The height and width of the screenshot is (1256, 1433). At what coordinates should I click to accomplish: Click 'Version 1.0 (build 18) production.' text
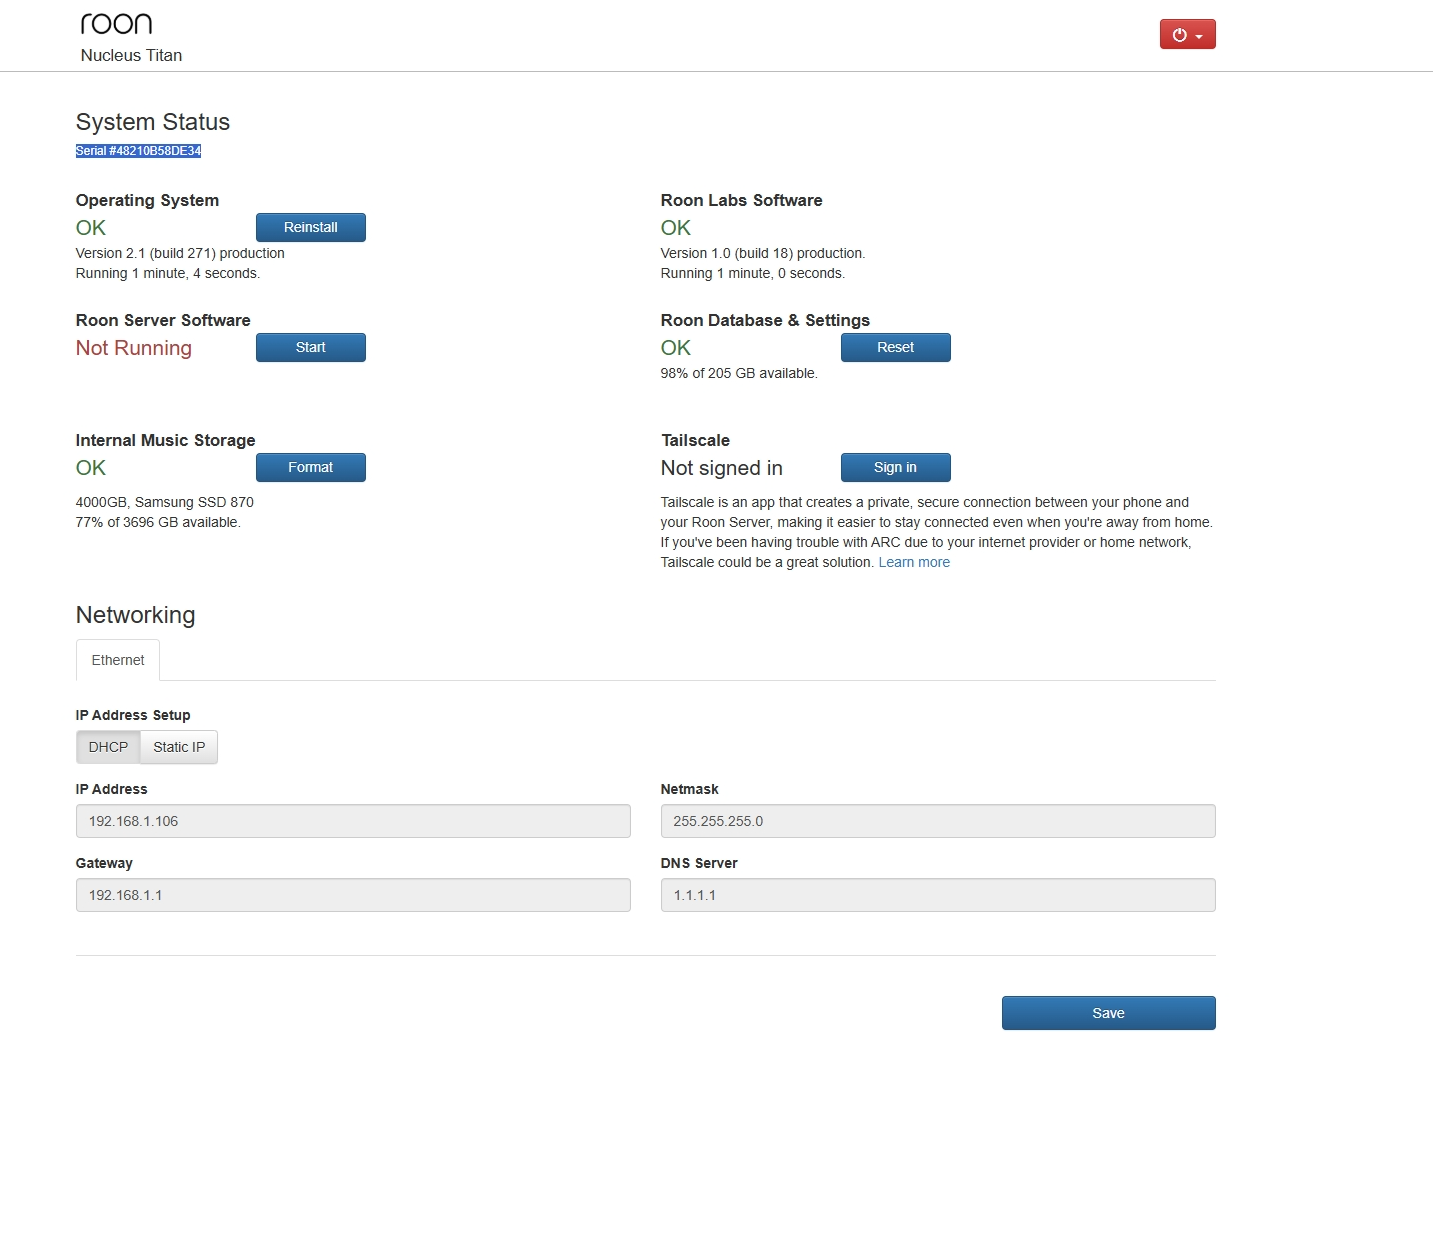point(763,253)
